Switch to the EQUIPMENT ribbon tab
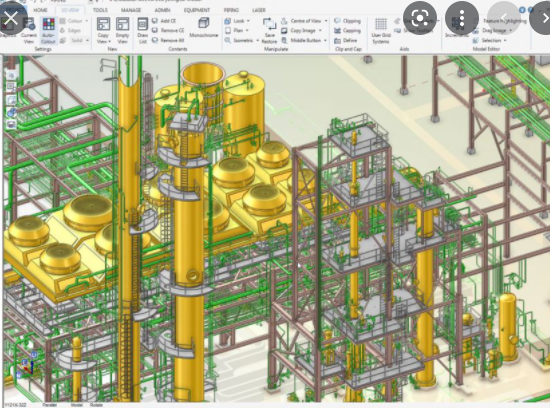The image size is (550, 408). pos(197,10)
